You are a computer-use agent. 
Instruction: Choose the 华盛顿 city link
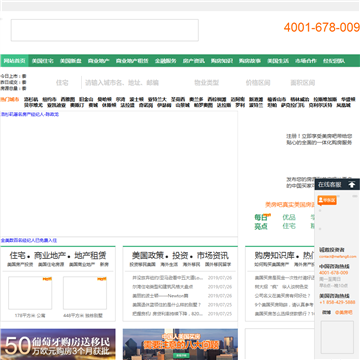(x=348, y=99)
